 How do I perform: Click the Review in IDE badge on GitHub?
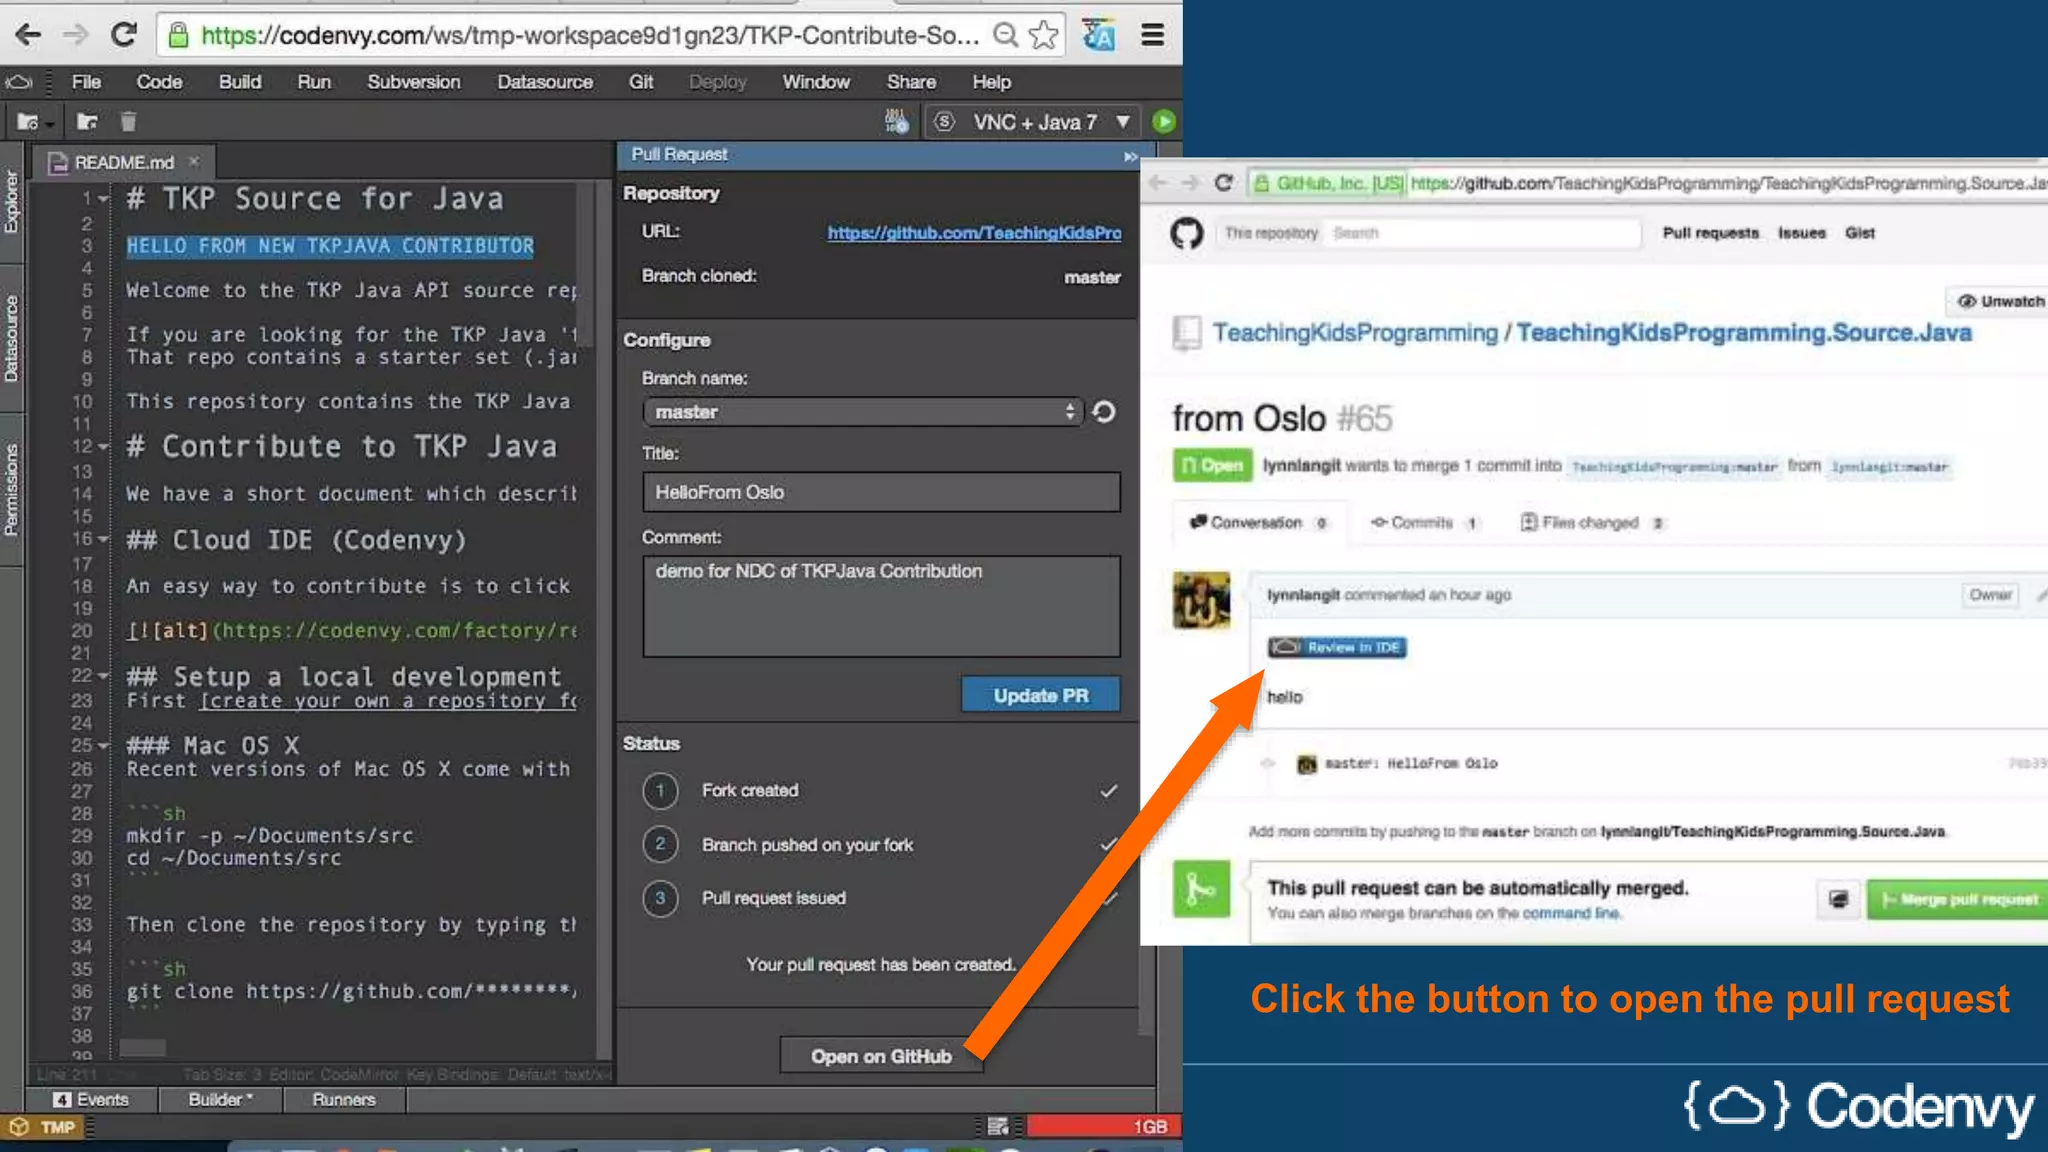pos(1337,647)
